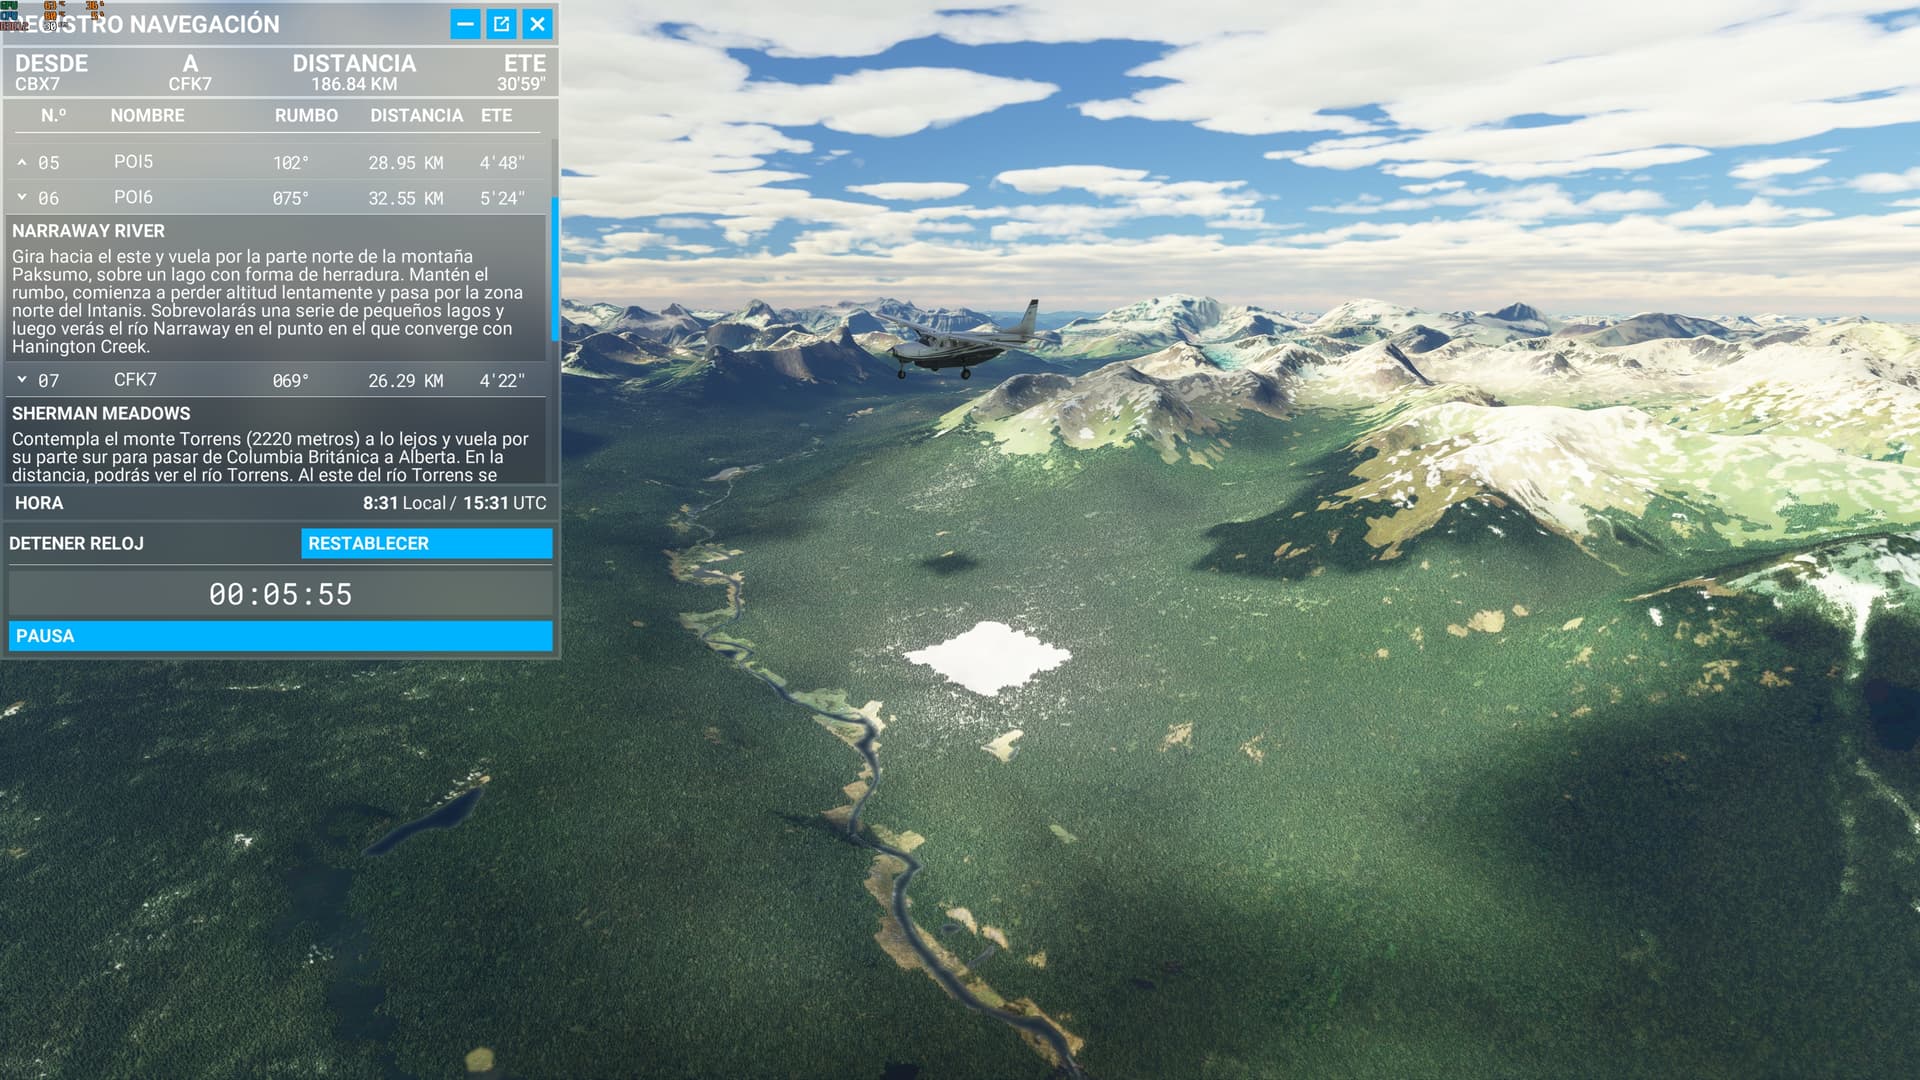Open the nav log in a separate window
Image resolution: width=1920 pixels, height=1080 pixels.
click(x=503, y=25)
